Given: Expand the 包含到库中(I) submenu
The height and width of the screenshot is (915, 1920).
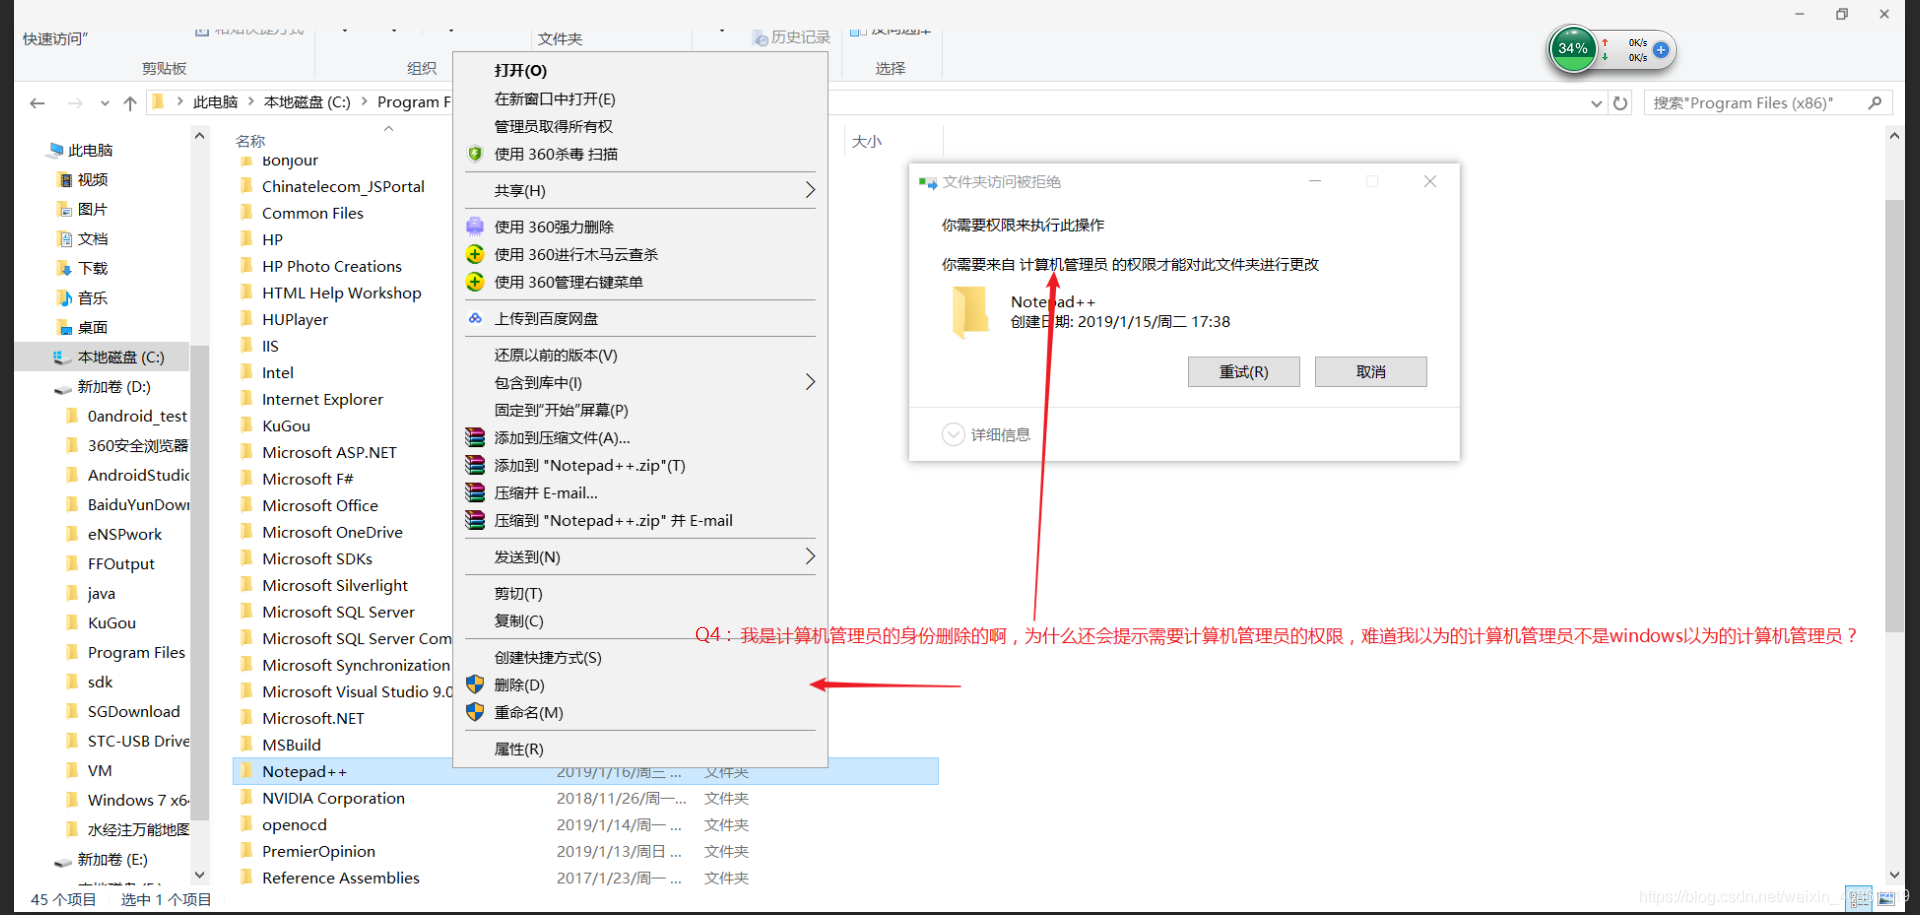Looking at the screenshot, I should pos(810,382).
